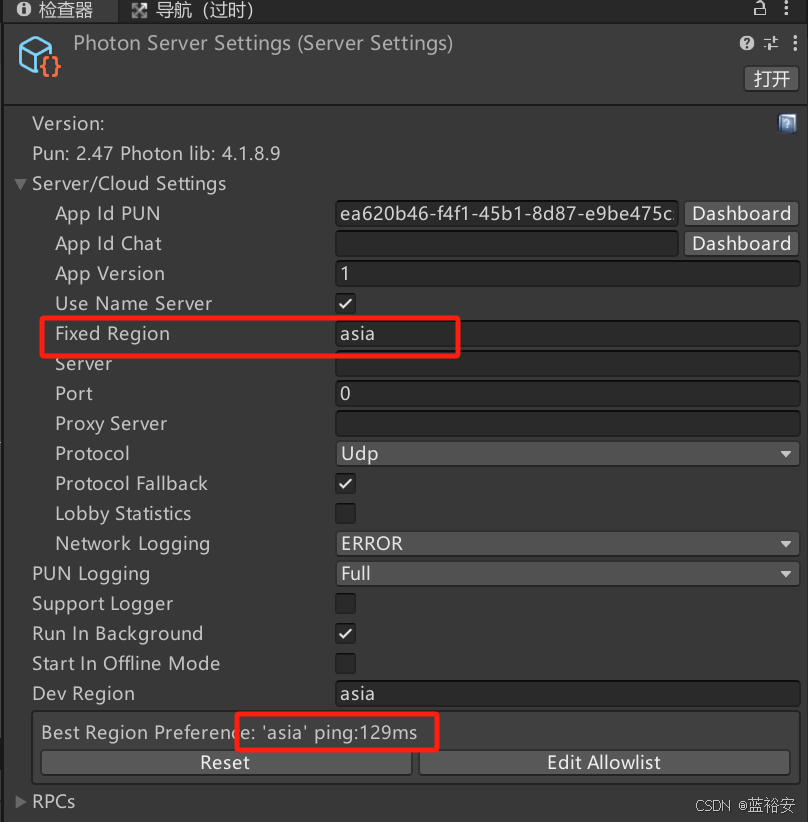This screenshot has width=808, height=822.
Task: Click the App Id PUN input field
Action: [507, 214]
